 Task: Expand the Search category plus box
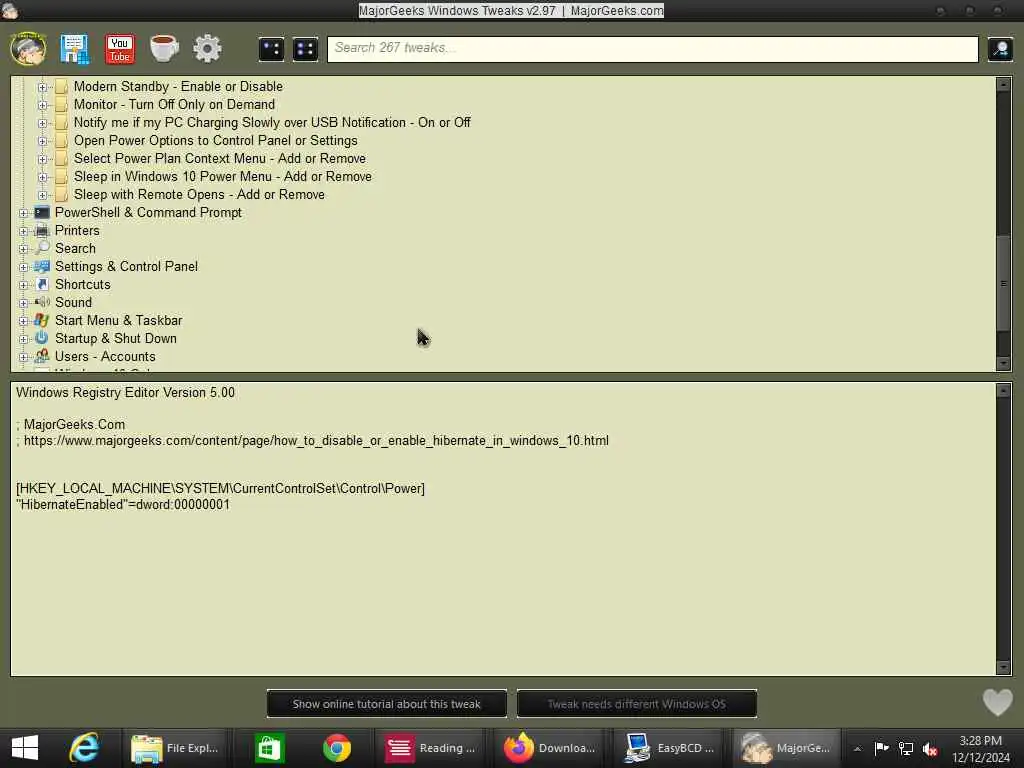click(24, 249)
